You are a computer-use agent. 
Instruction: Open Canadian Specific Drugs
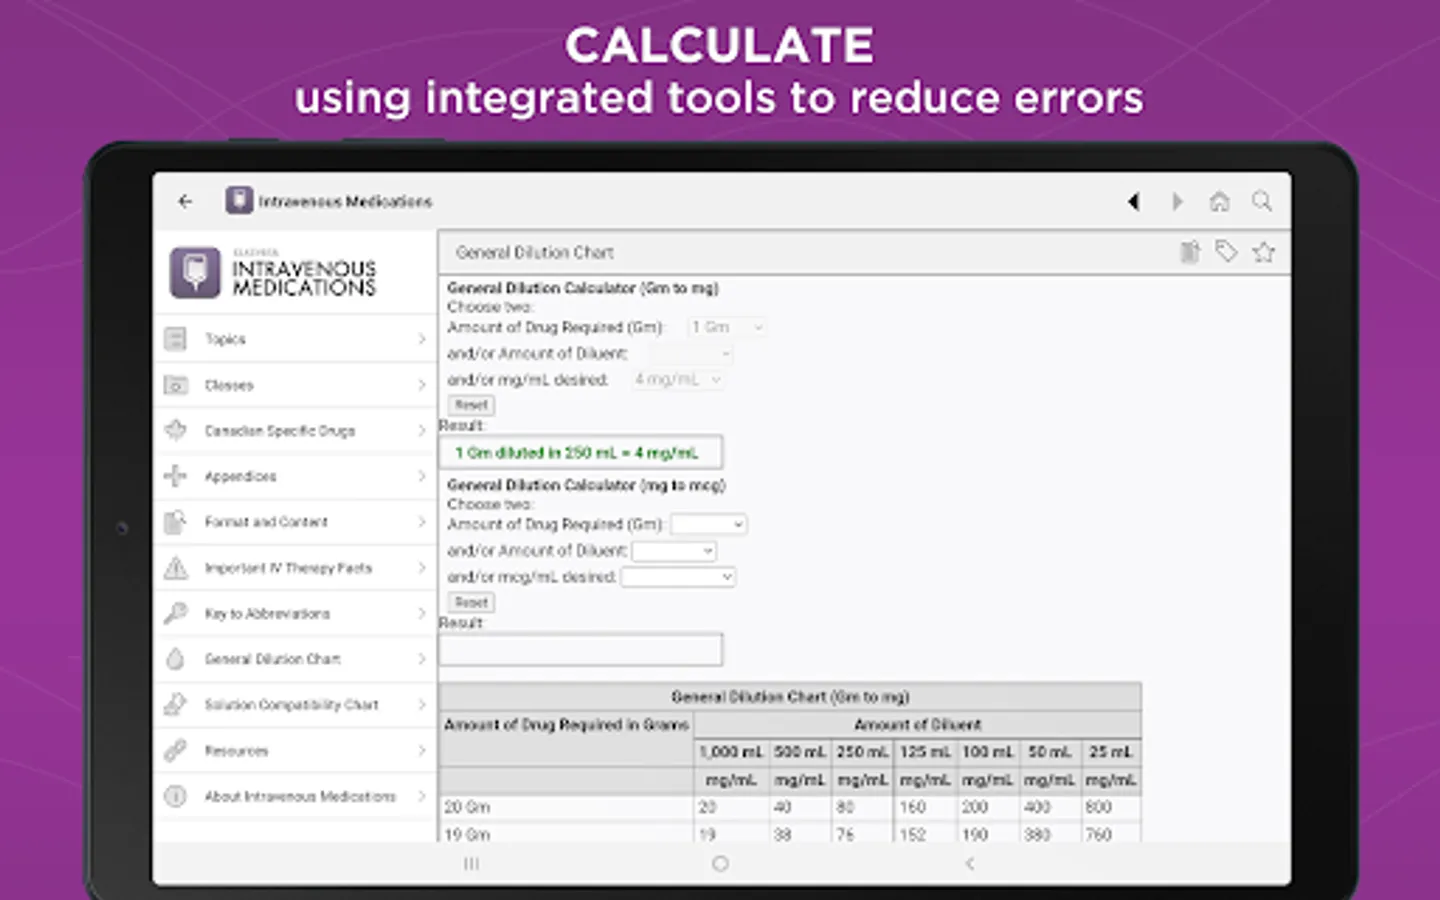pyautogui.click(x=295, y=431)
